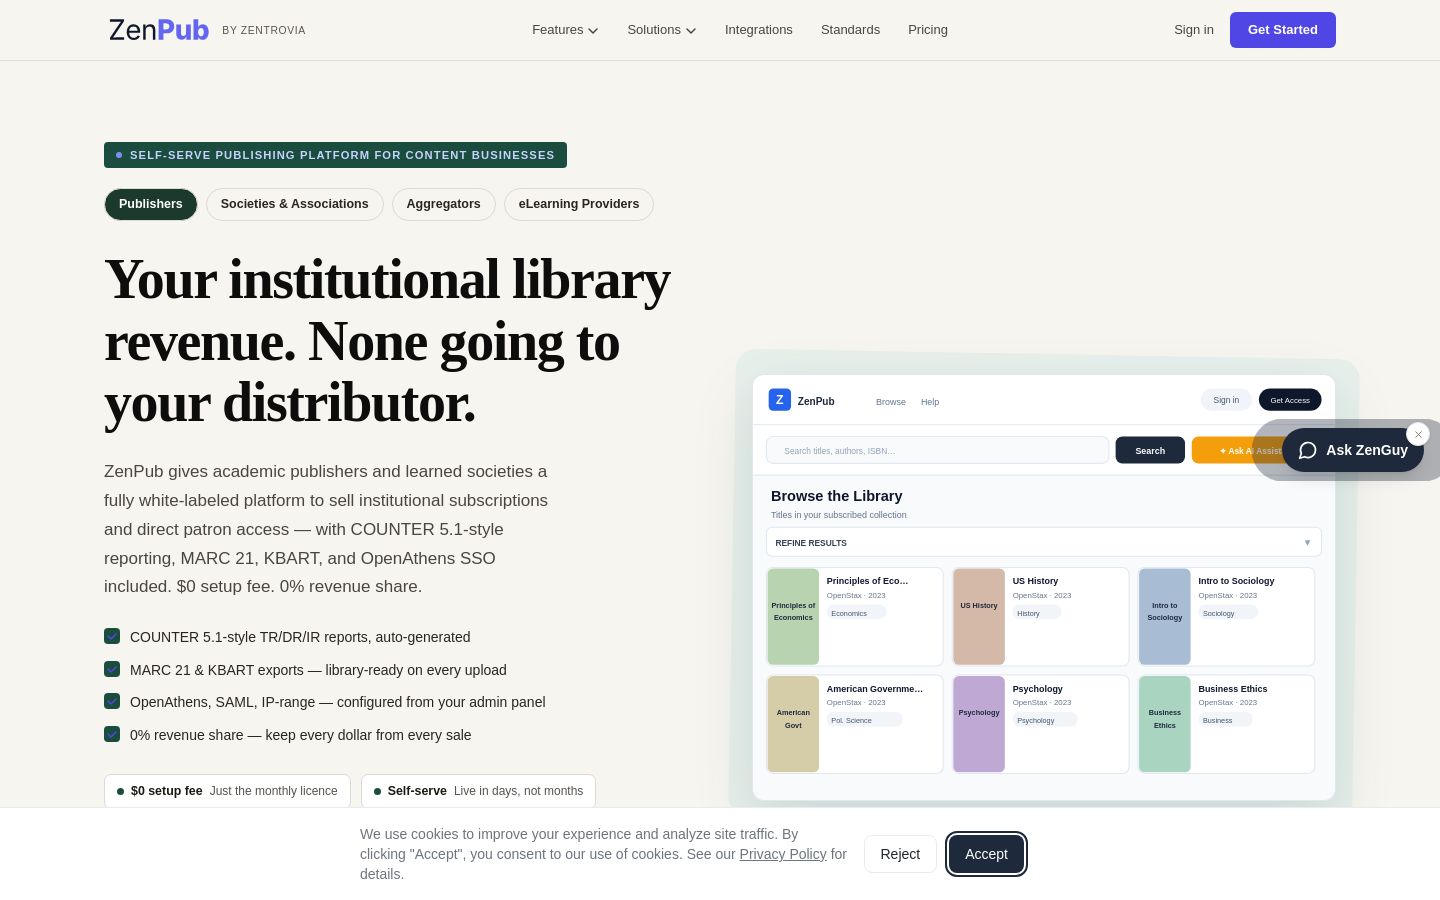Expand the Refine Results dropdown

1044,542
